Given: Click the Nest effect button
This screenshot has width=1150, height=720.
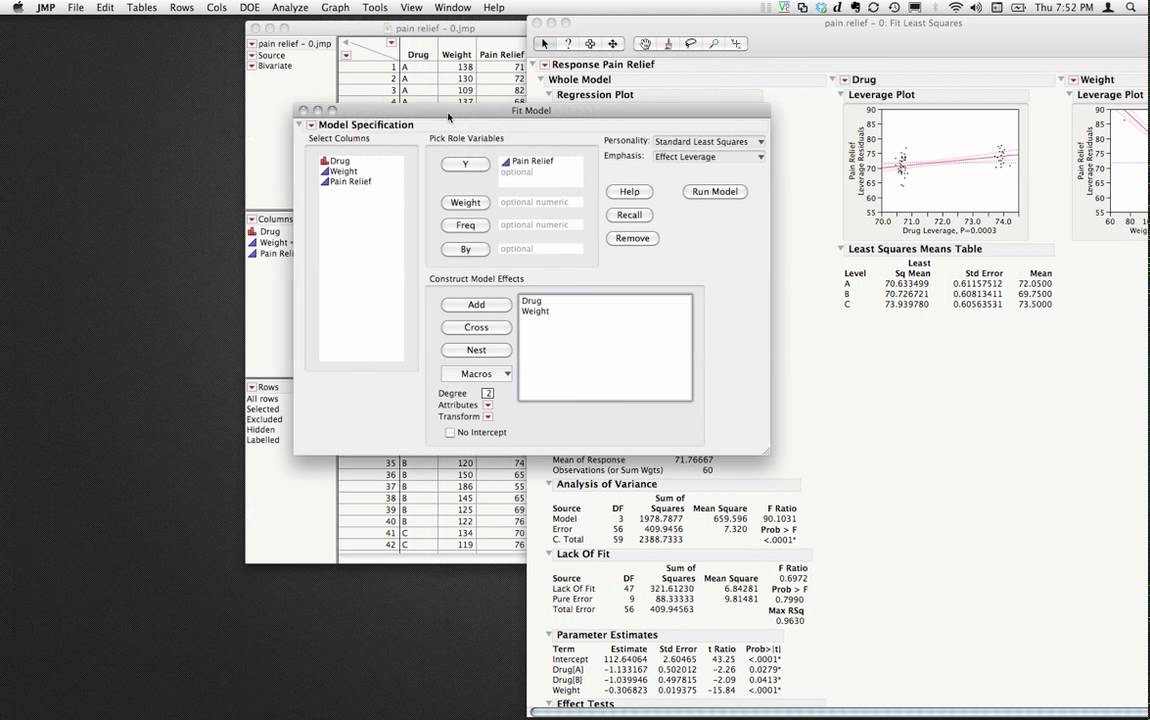Looking at the screenshot, I should pos(477,350).
